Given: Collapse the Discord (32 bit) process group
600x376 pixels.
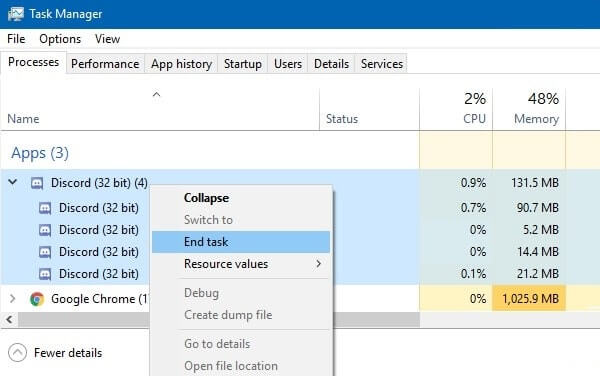Looking at the screenshot, I should [13, 182].
